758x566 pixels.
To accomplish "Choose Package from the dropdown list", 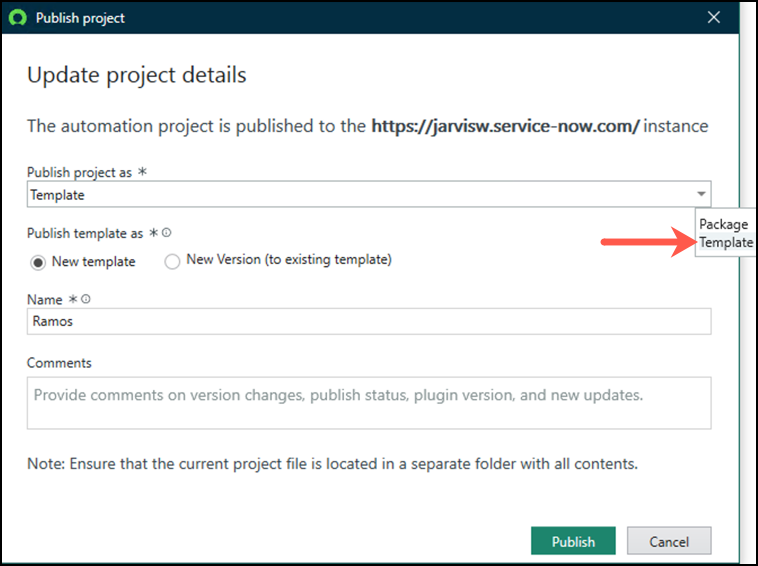I will pos(723,224).
